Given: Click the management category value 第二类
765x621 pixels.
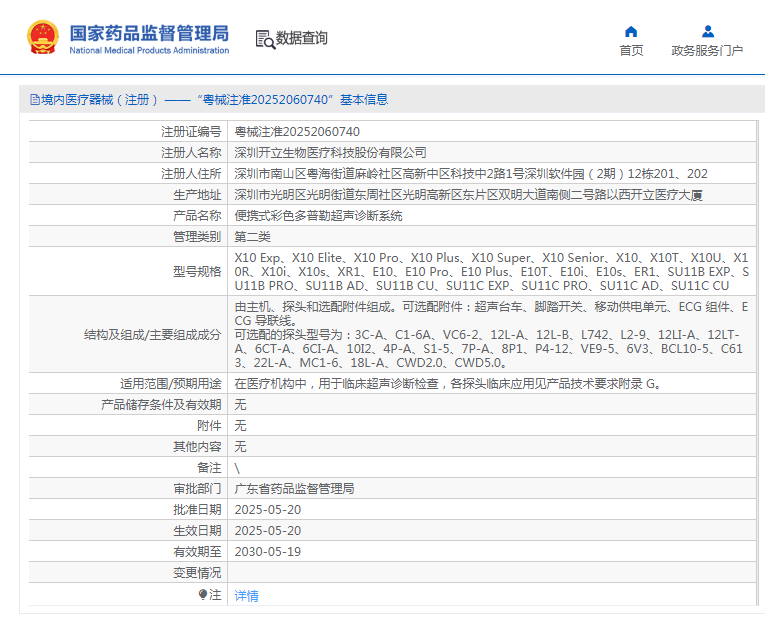Looking at the screenshot, I should [x=252, y=236].
